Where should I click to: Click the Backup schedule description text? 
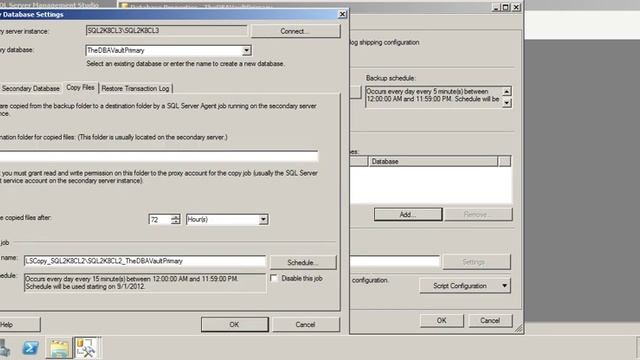pos(433,96)
